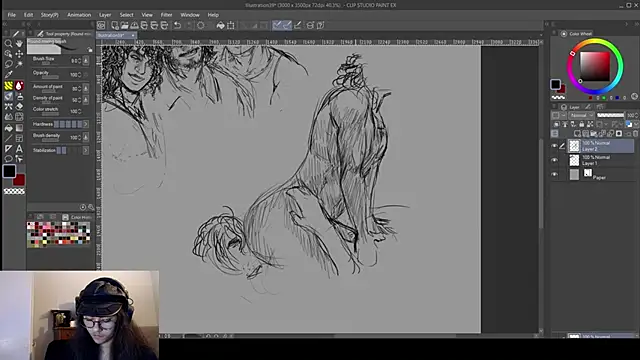Viewport: 640px width, 360px height.
Task: Hide Layer 2 using its eye icon
Action: coord(554,146)
